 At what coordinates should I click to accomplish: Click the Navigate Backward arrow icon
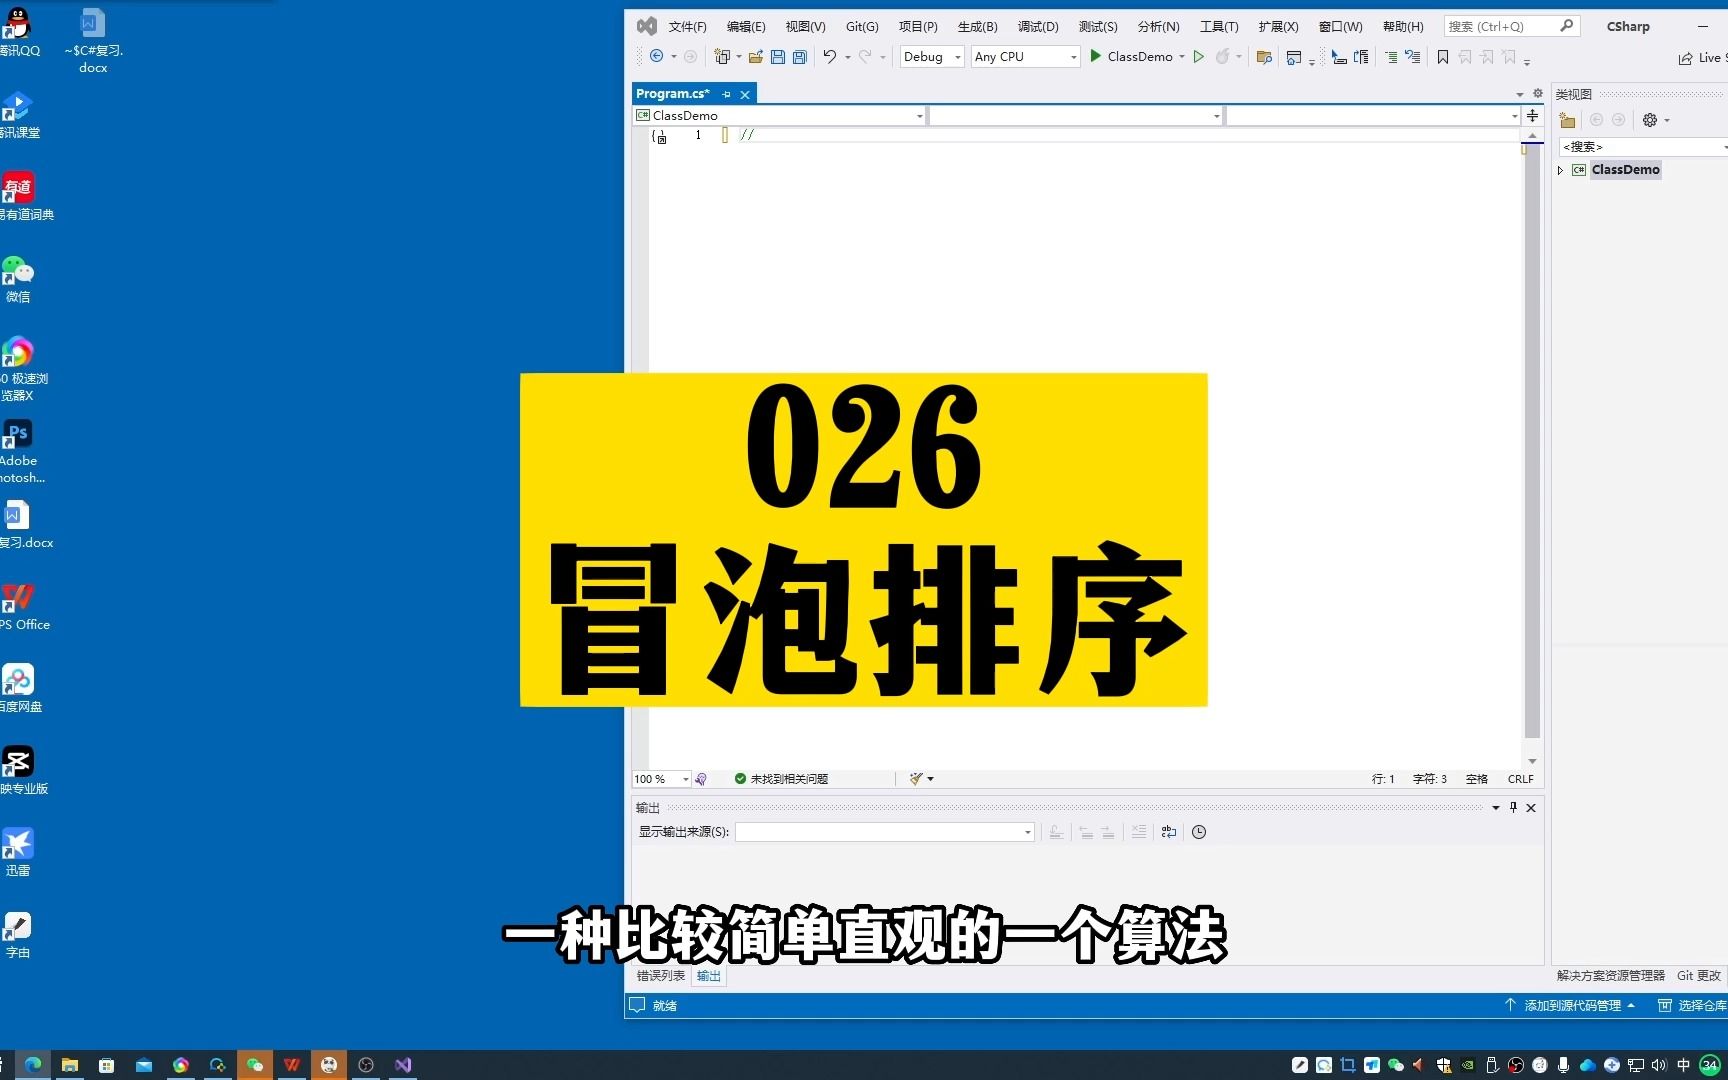point(656,57)
